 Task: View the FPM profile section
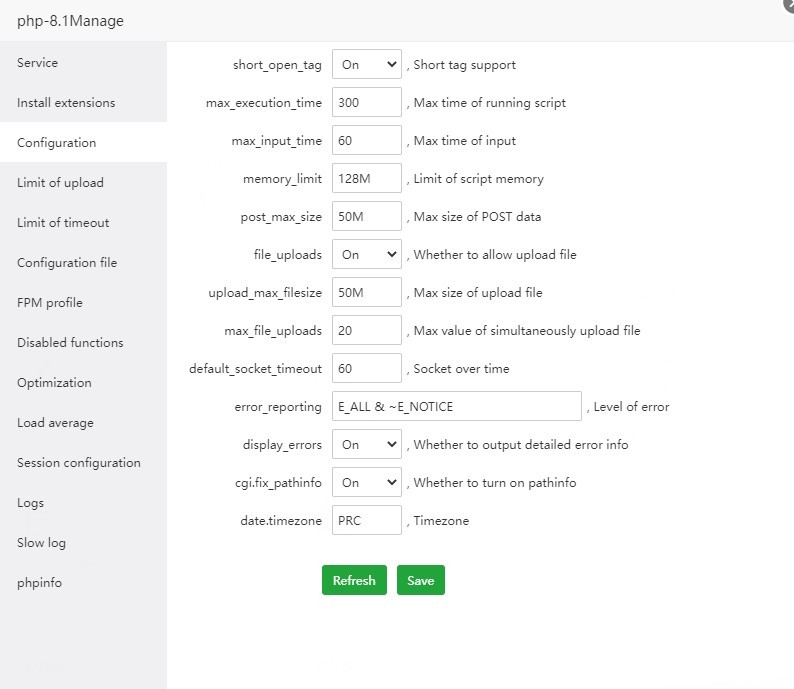50,303
